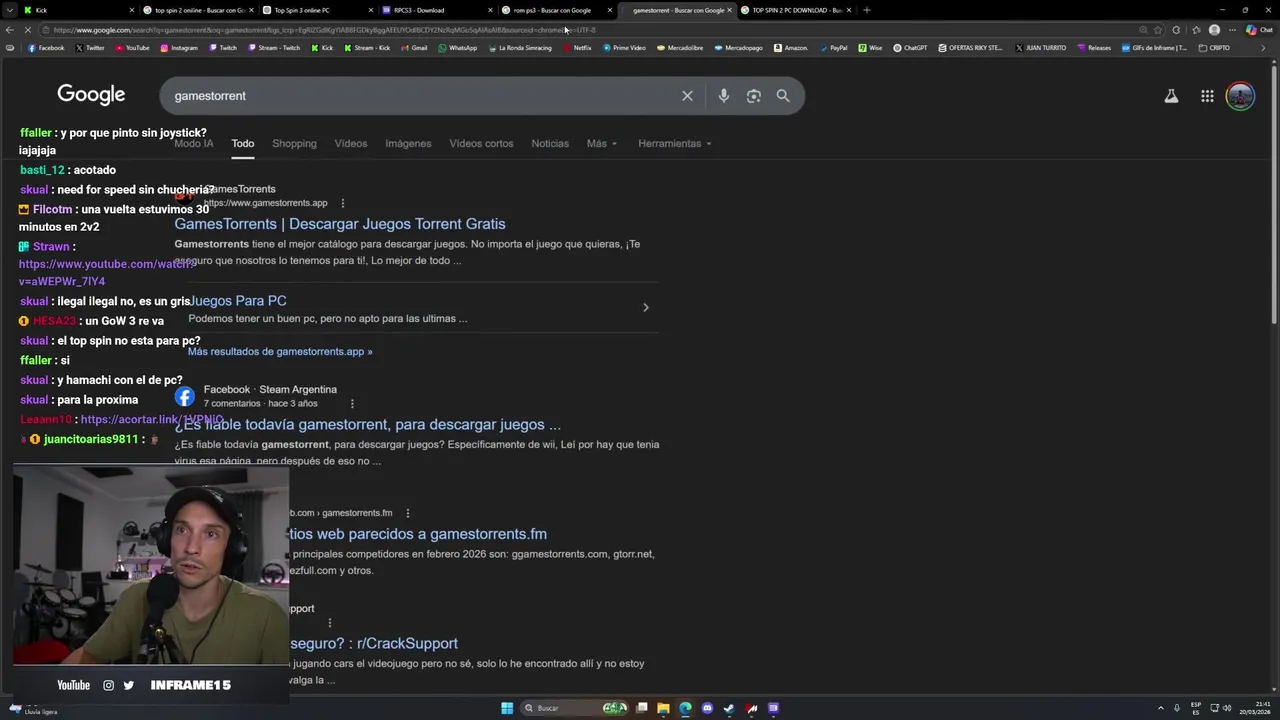
Task: Open web parecidos a gamestorrents.fm result
Action: 418,534
